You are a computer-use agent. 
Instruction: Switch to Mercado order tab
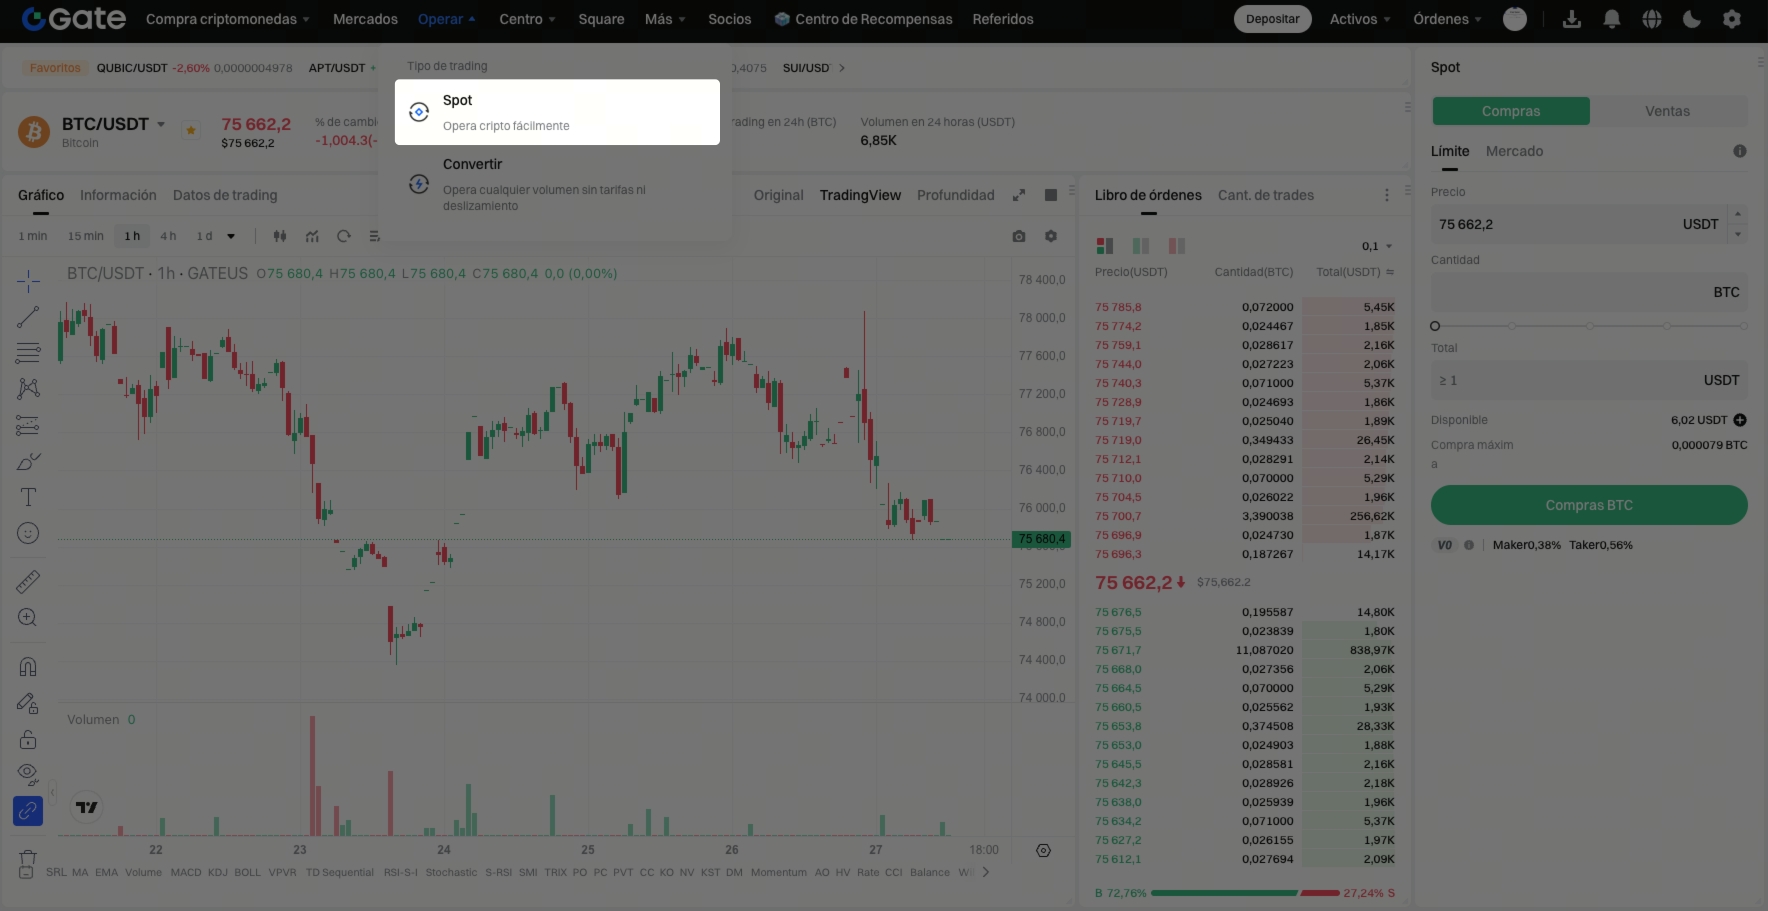[1514, 151]
